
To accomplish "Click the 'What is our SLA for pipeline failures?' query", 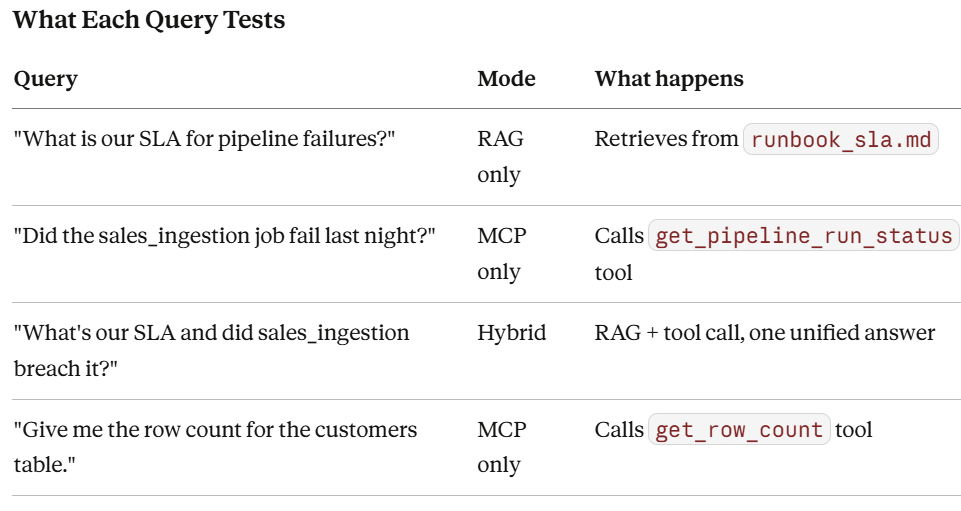I will pyautogui.click(x=204, y=138).
